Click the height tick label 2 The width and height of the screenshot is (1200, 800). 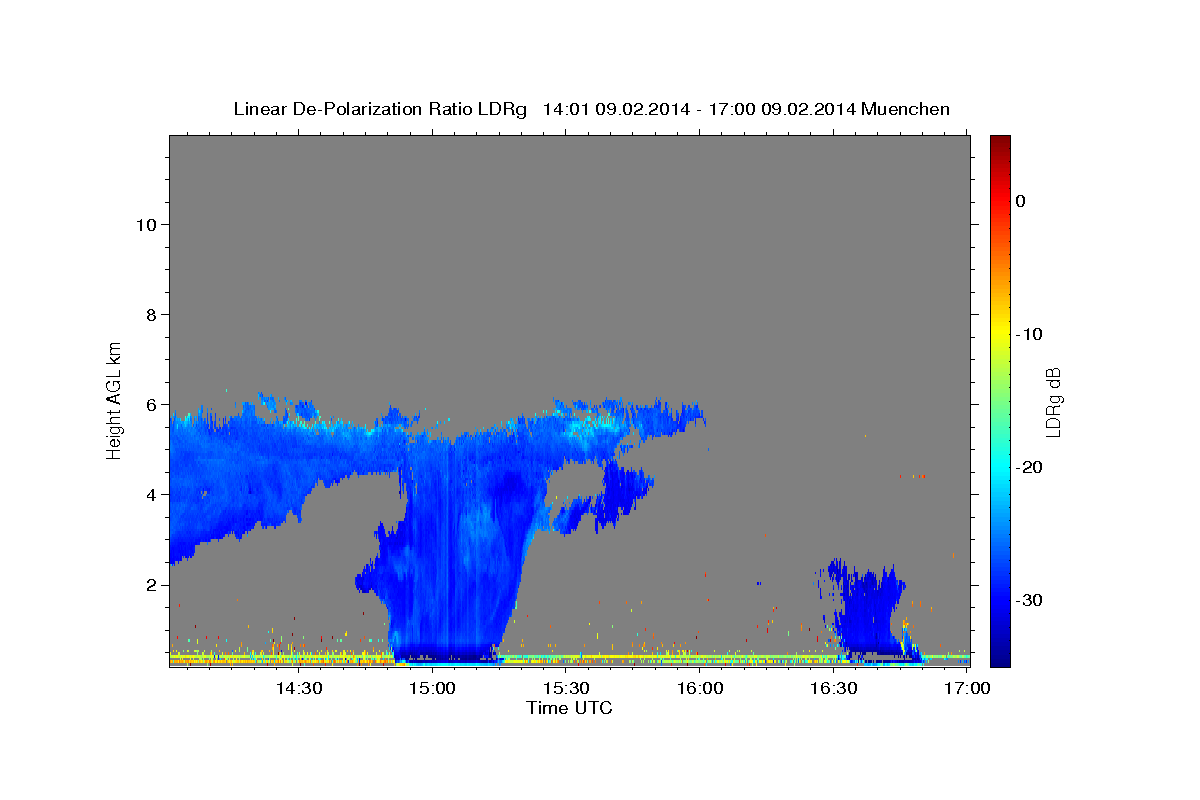click(150, 584)
